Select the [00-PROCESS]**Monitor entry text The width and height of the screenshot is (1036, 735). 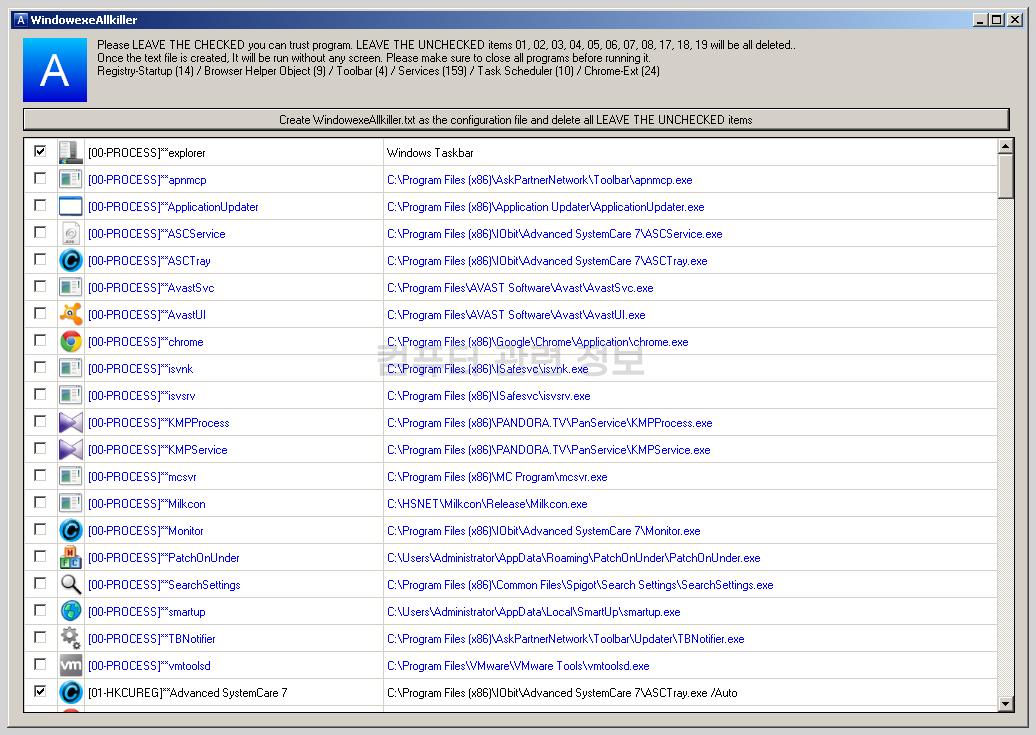point(146,531)
